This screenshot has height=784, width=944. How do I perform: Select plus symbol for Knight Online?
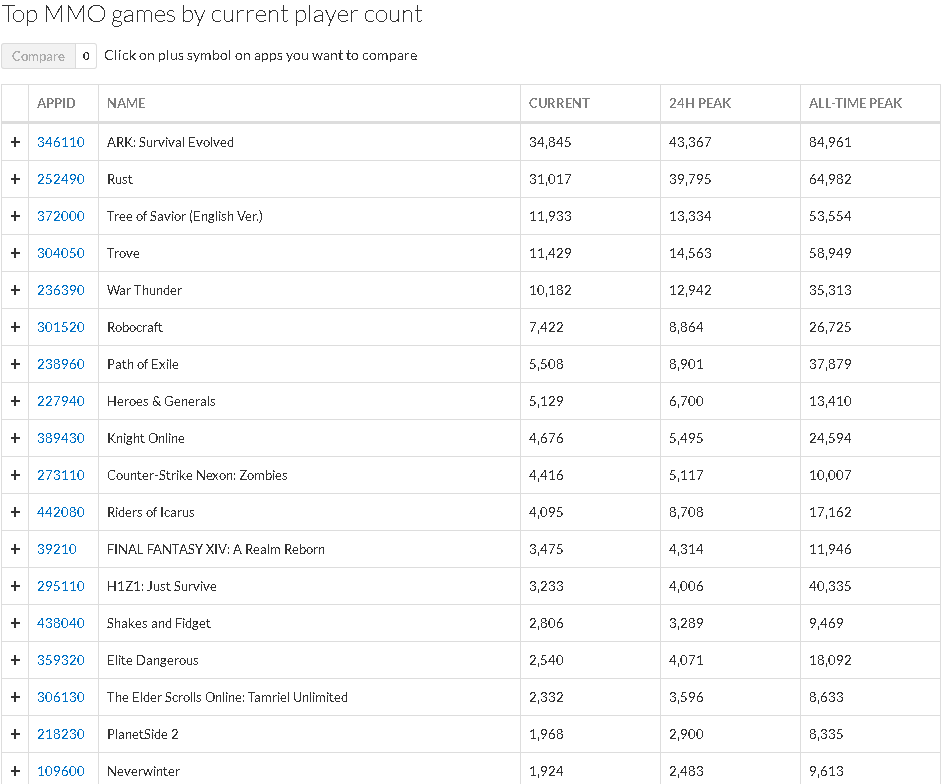(15, 438)
